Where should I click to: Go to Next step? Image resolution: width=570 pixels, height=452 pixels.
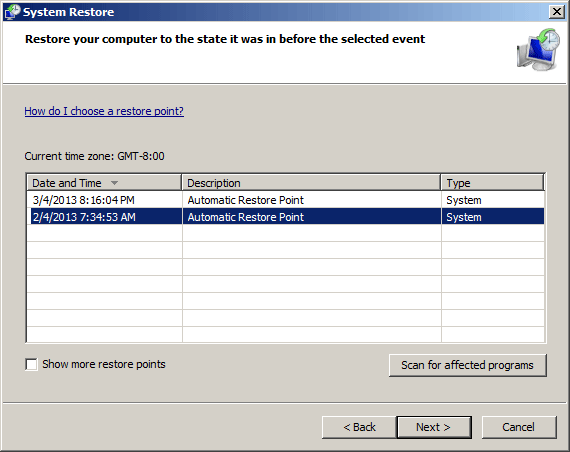click(x=434, y=427)
